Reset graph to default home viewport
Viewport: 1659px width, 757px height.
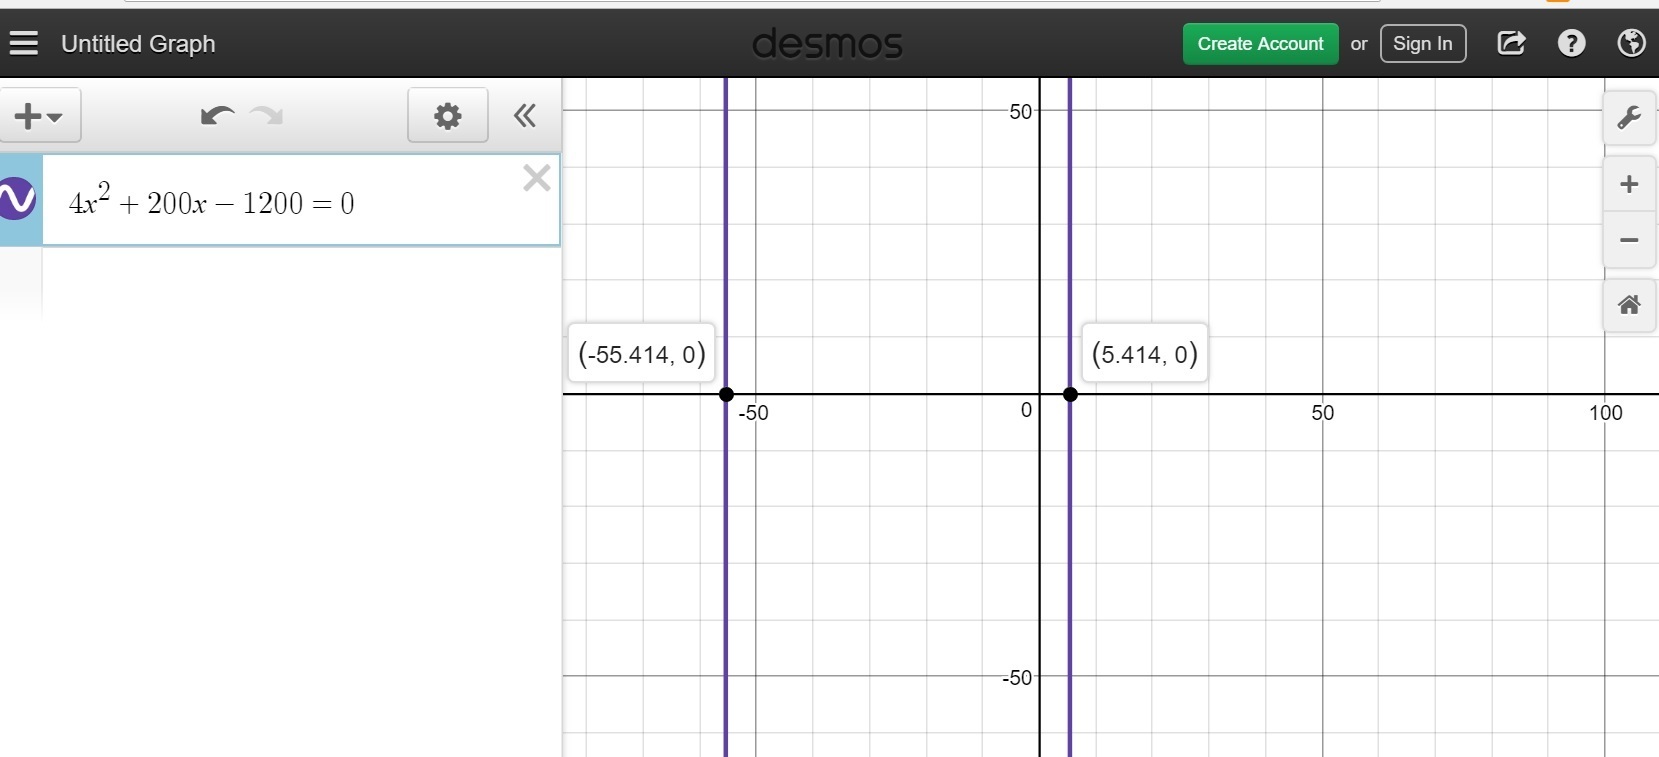click(x=1630, y=305)
